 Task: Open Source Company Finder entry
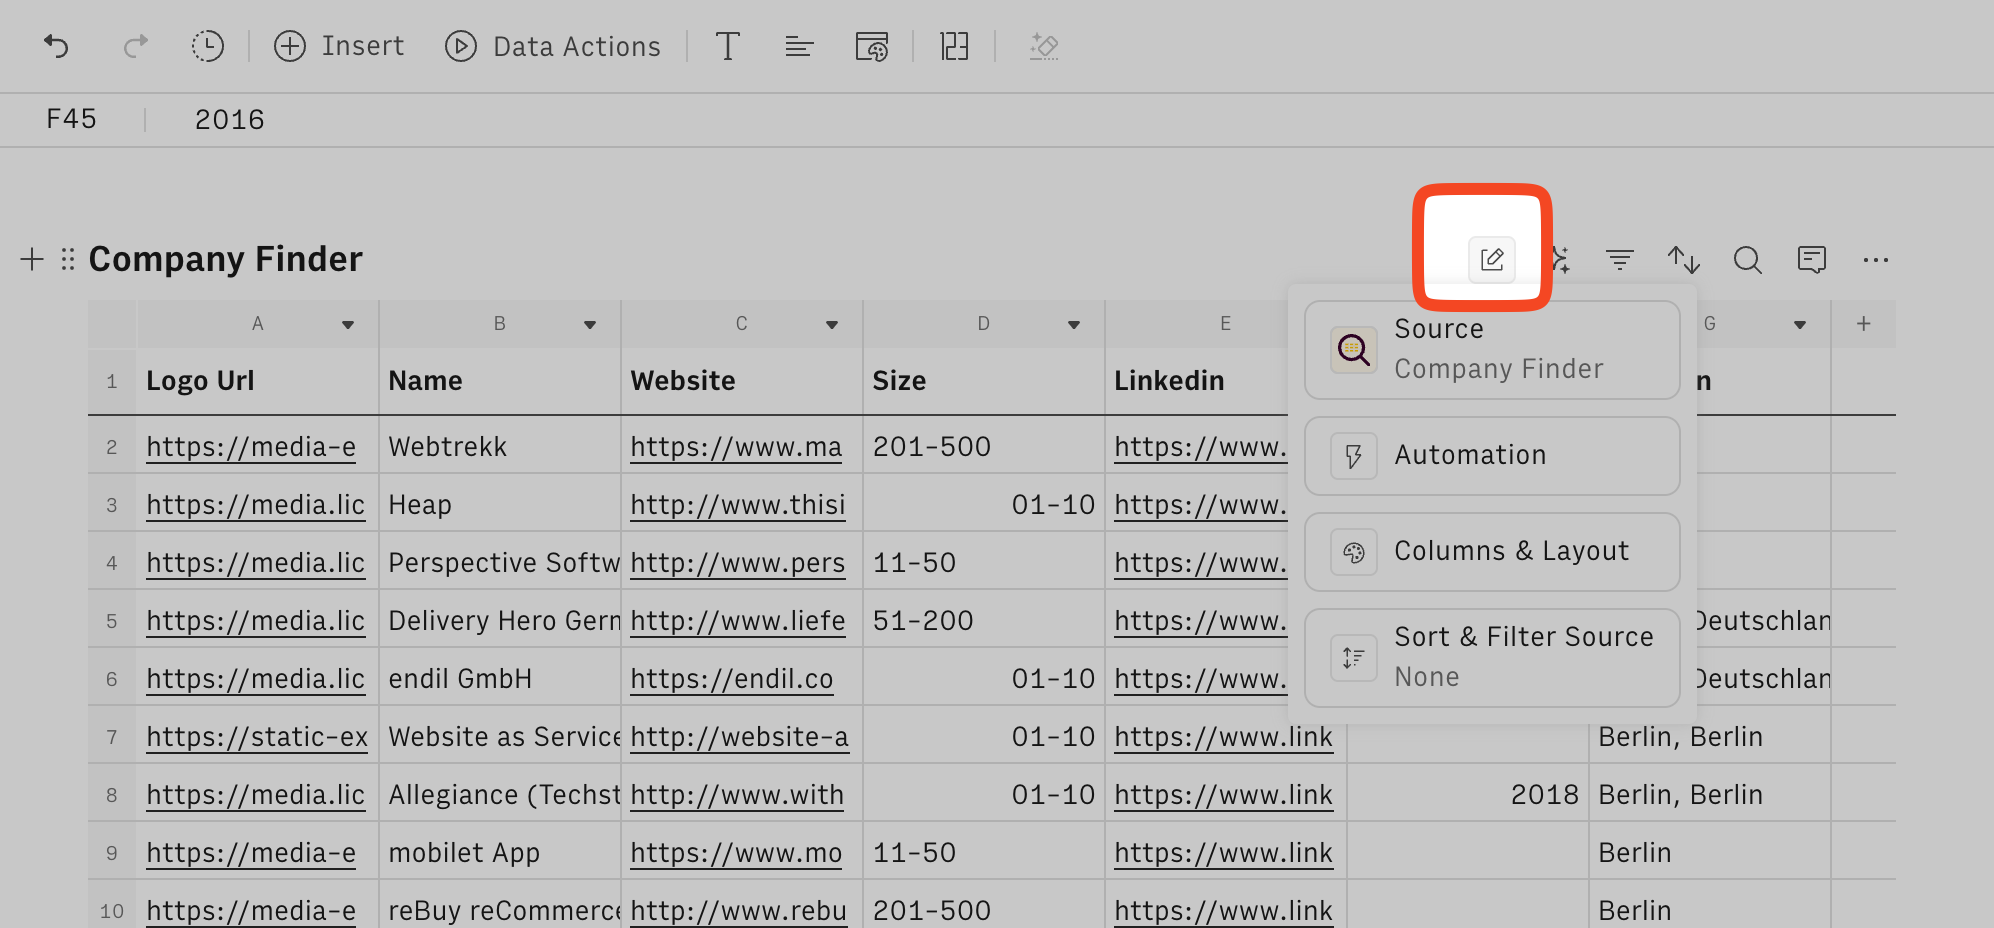(x=1492, y=350)
